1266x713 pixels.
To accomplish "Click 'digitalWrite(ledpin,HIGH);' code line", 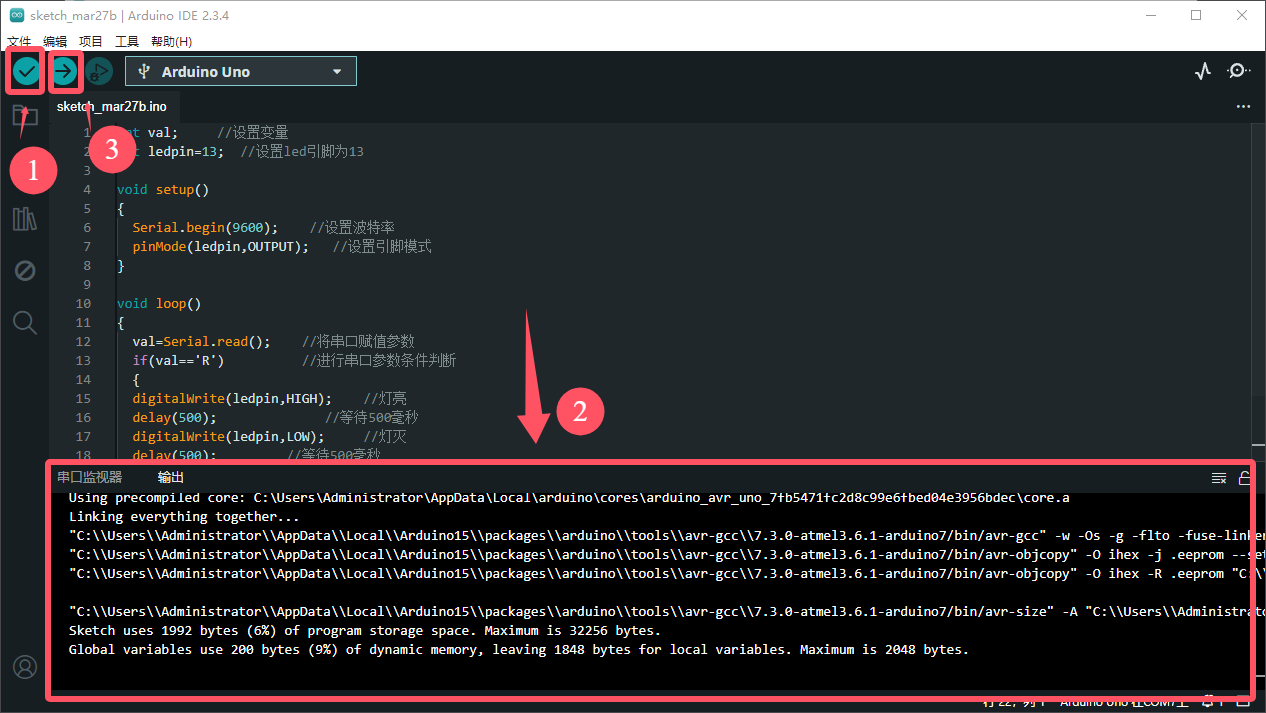I will pyautogui.click(x=232, y=398).
